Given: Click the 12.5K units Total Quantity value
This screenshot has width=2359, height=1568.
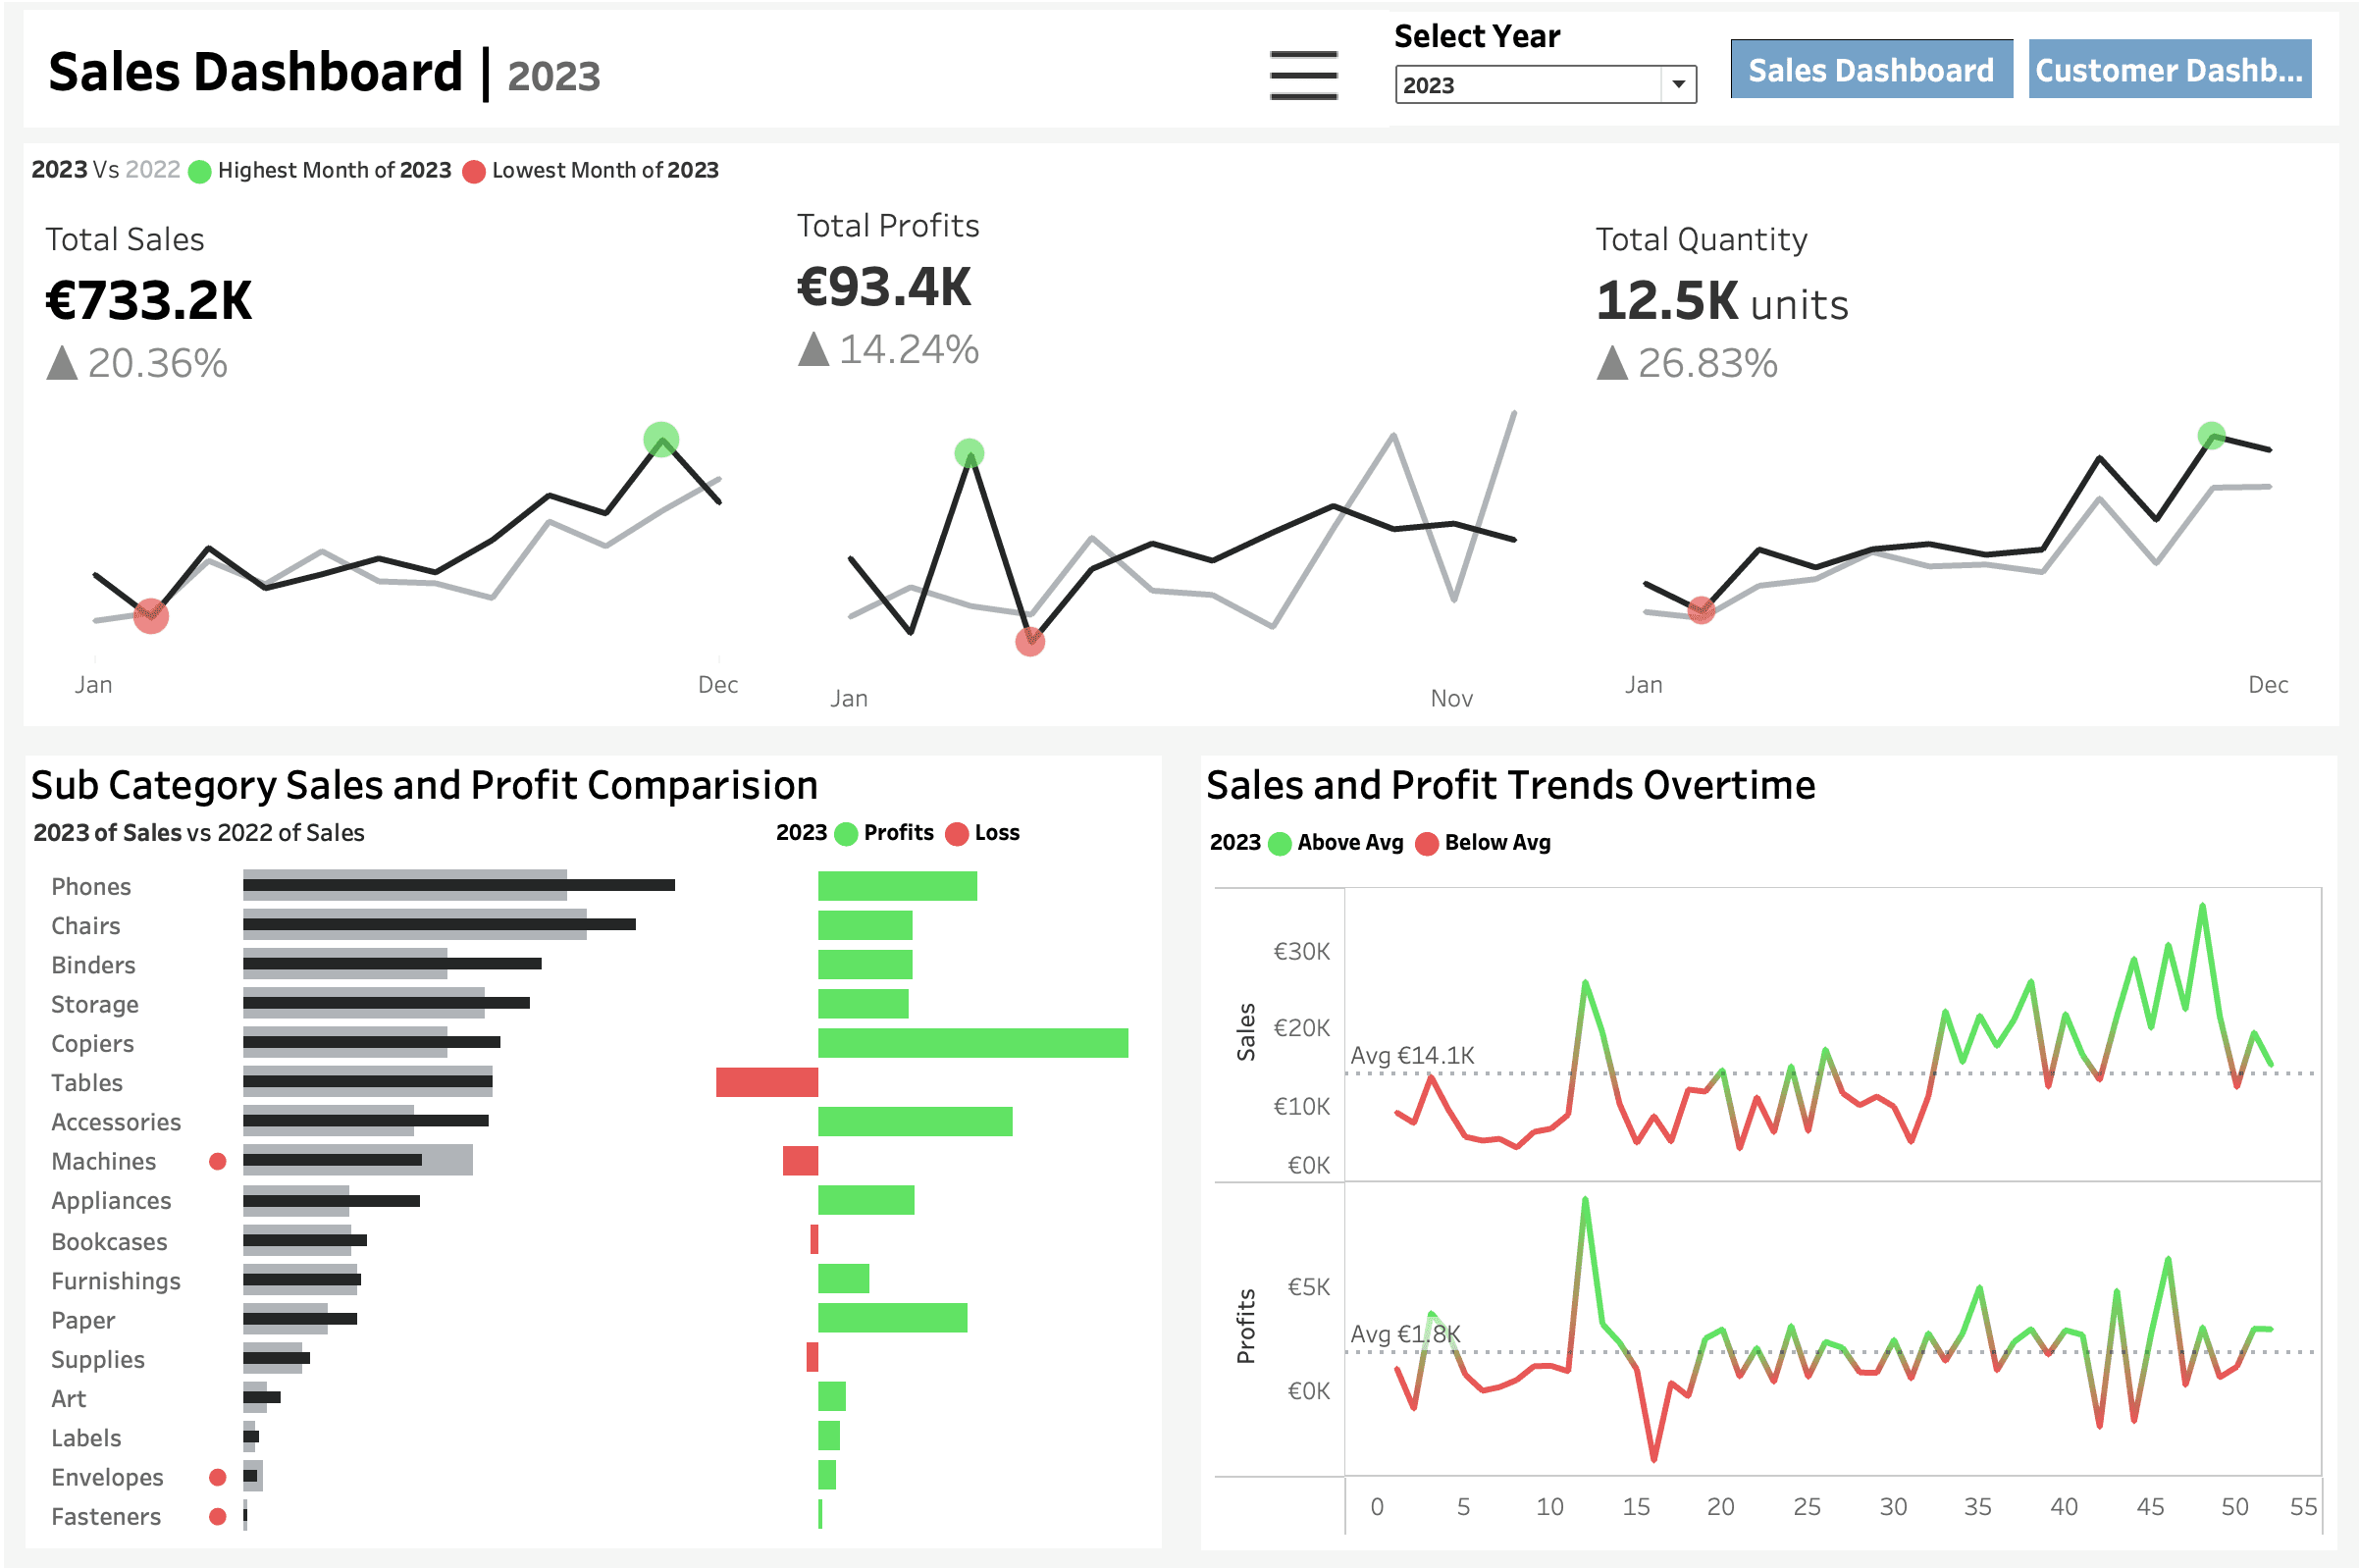Looking at the screenshot, I should 1722,301.
